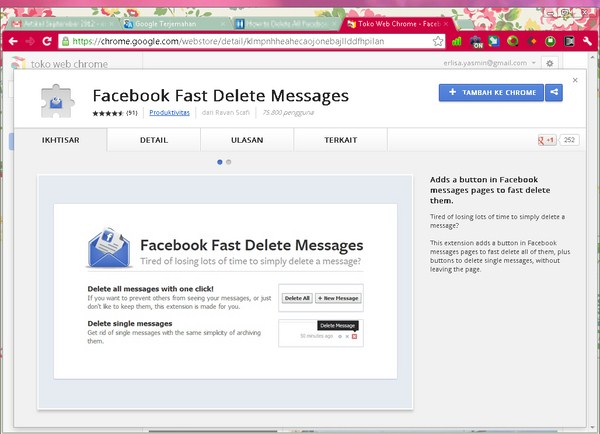Click the Chrome web store logo

[x=18, y=63]
